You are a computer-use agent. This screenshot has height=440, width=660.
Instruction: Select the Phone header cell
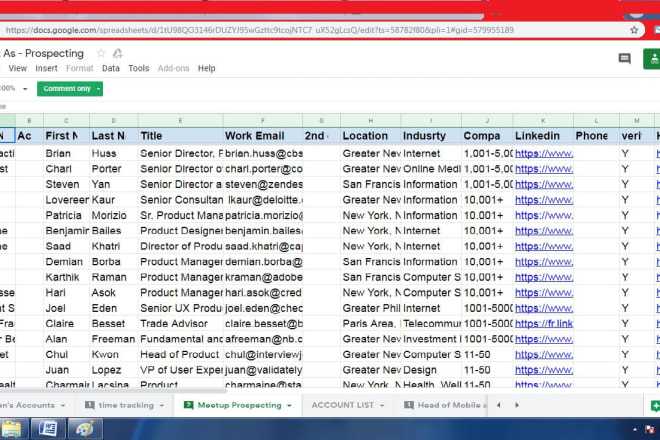pos(596,136)
